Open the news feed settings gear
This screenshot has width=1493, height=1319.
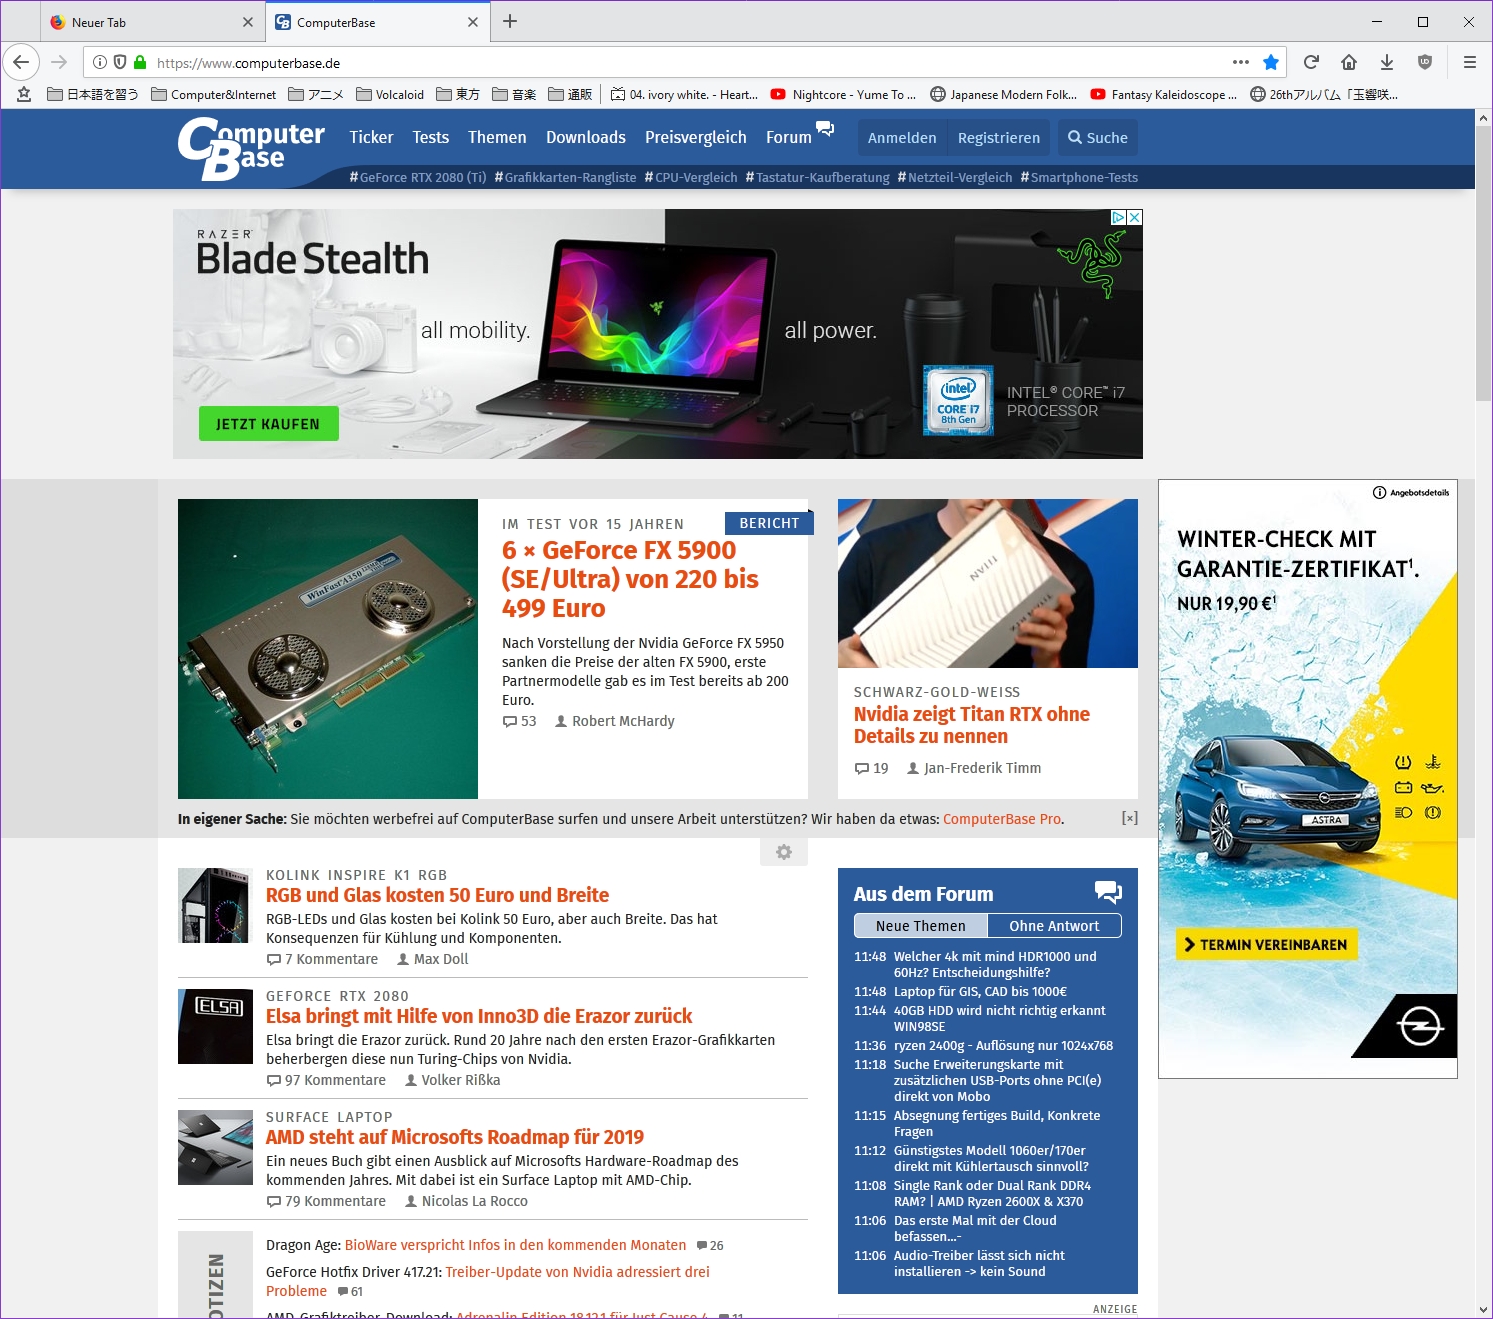point(784,852)
